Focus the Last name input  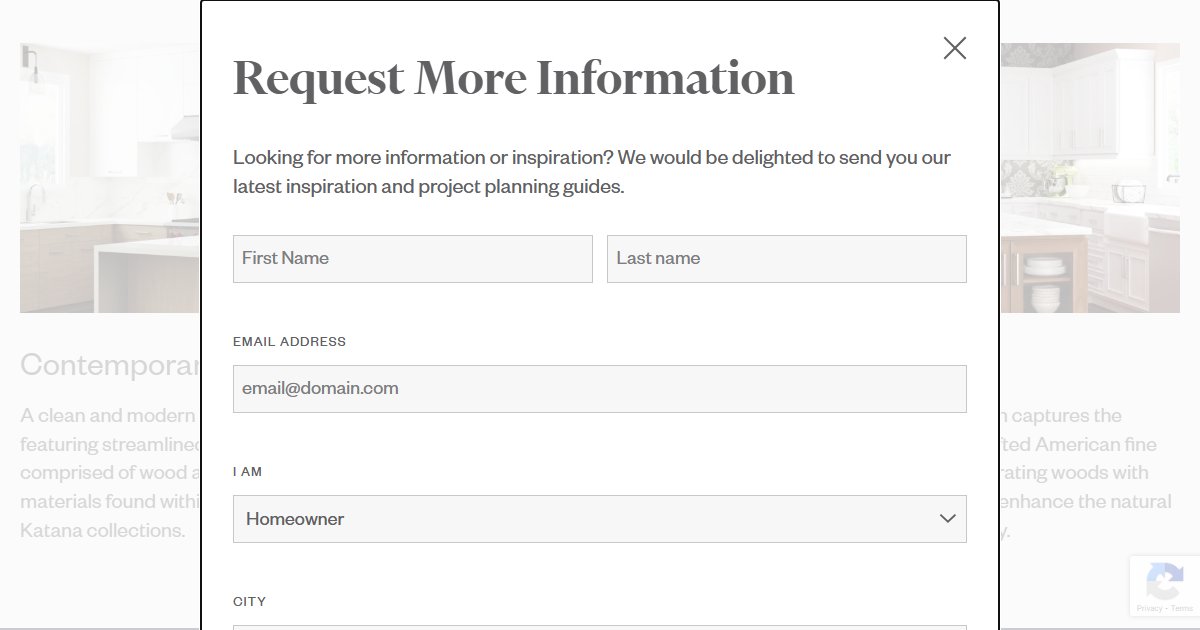coord(786,259)
